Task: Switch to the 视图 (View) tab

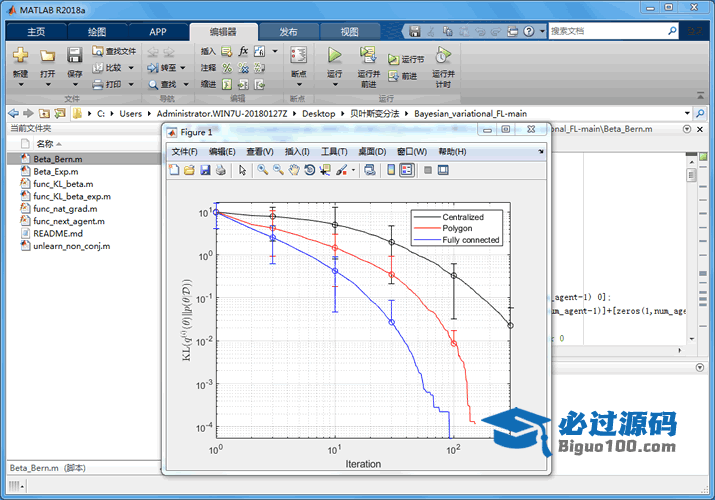Action: click(349, 31)
